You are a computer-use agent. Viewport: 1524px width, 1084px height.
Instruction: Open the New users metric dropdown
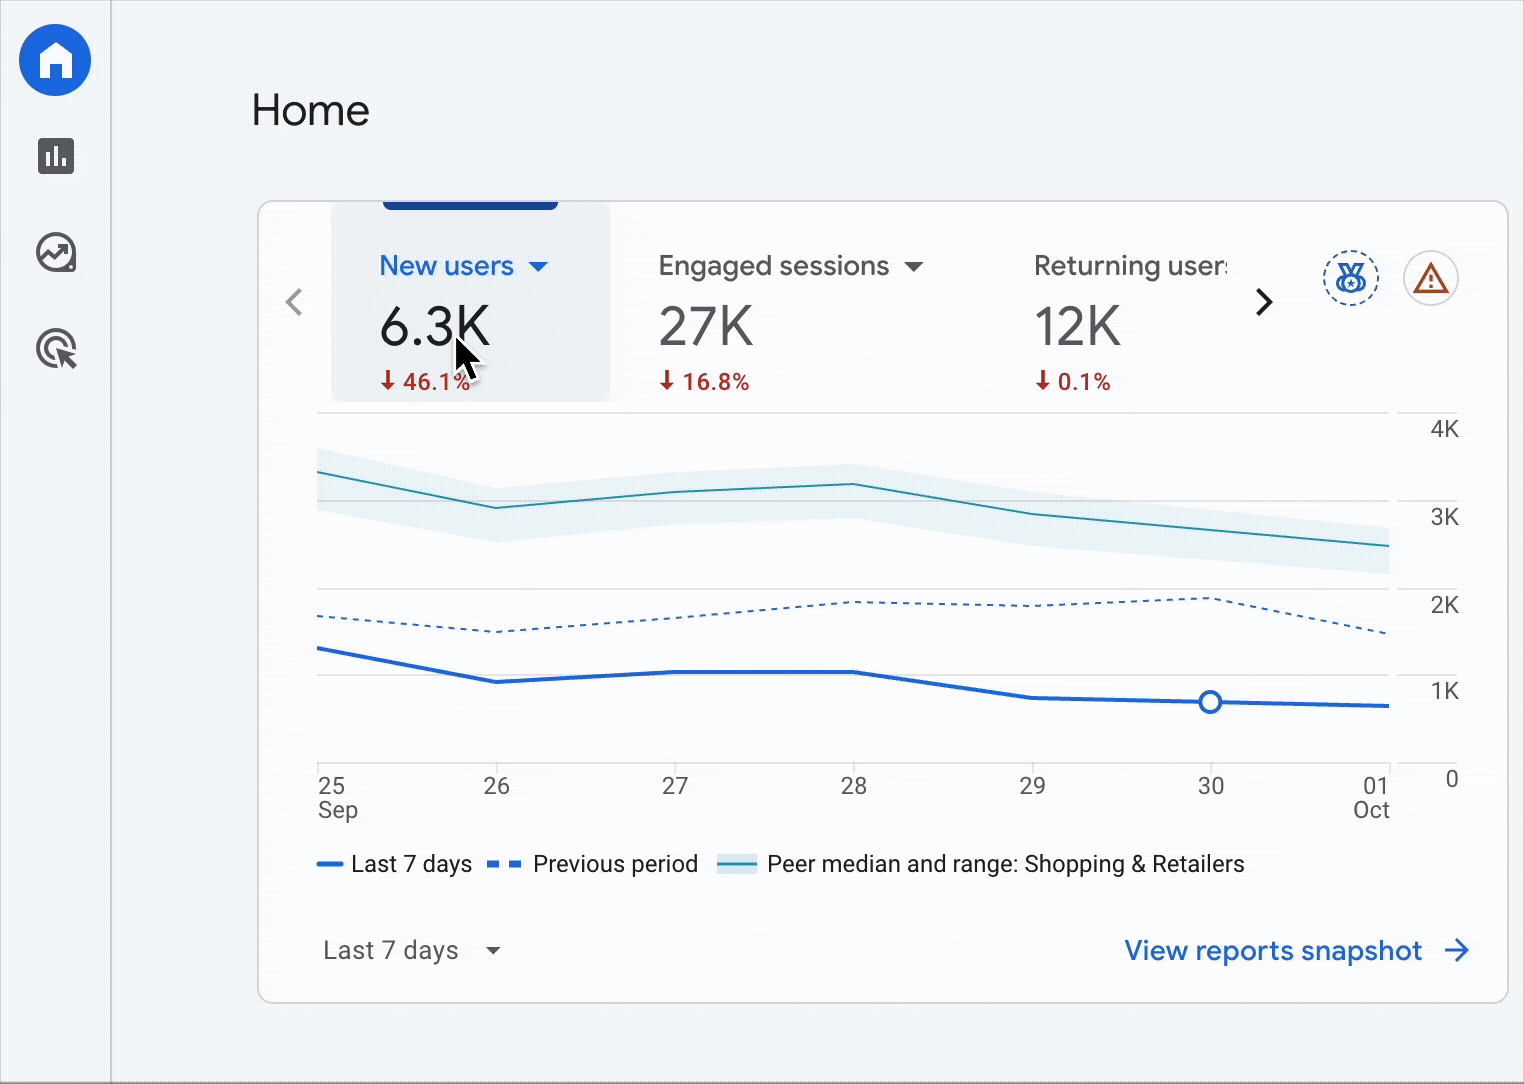click(539, 266)
